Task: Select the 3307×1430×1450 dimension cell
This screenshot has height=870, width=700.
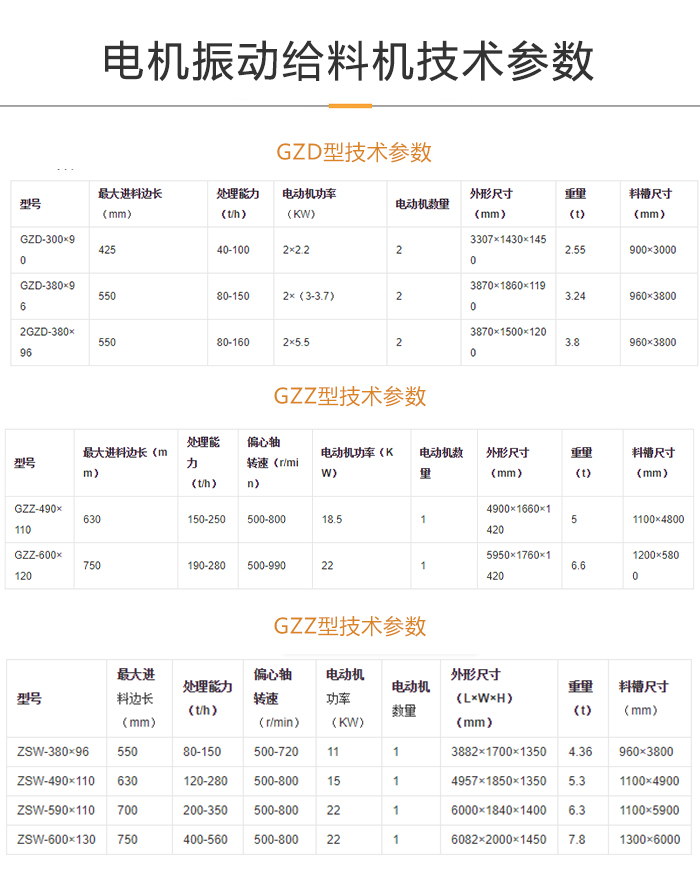Action: [x=508, y=250]
